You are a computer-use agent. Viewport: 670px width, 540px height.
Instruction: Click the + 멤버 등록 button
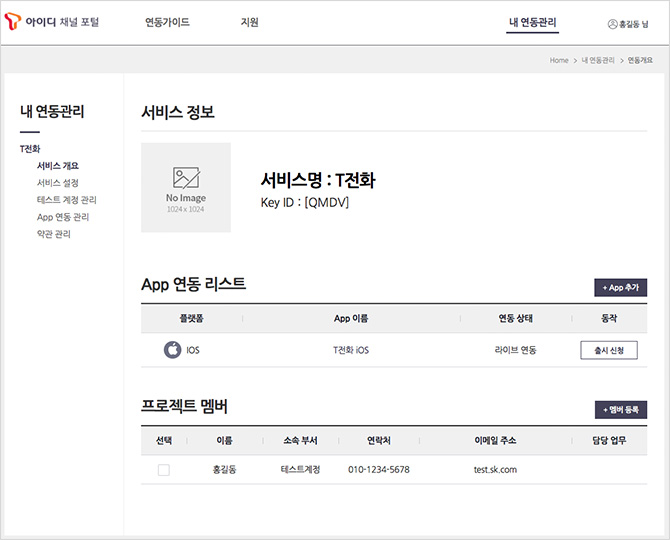pyautogui.click(x=621, y=410)
